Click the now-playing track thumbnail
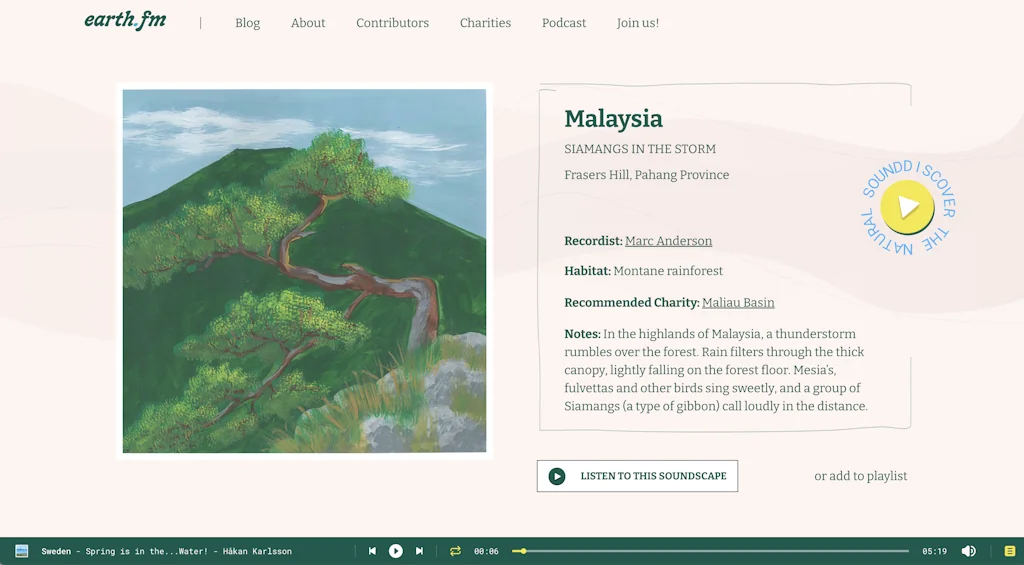 pyautogui.click(x=22, y=551)
